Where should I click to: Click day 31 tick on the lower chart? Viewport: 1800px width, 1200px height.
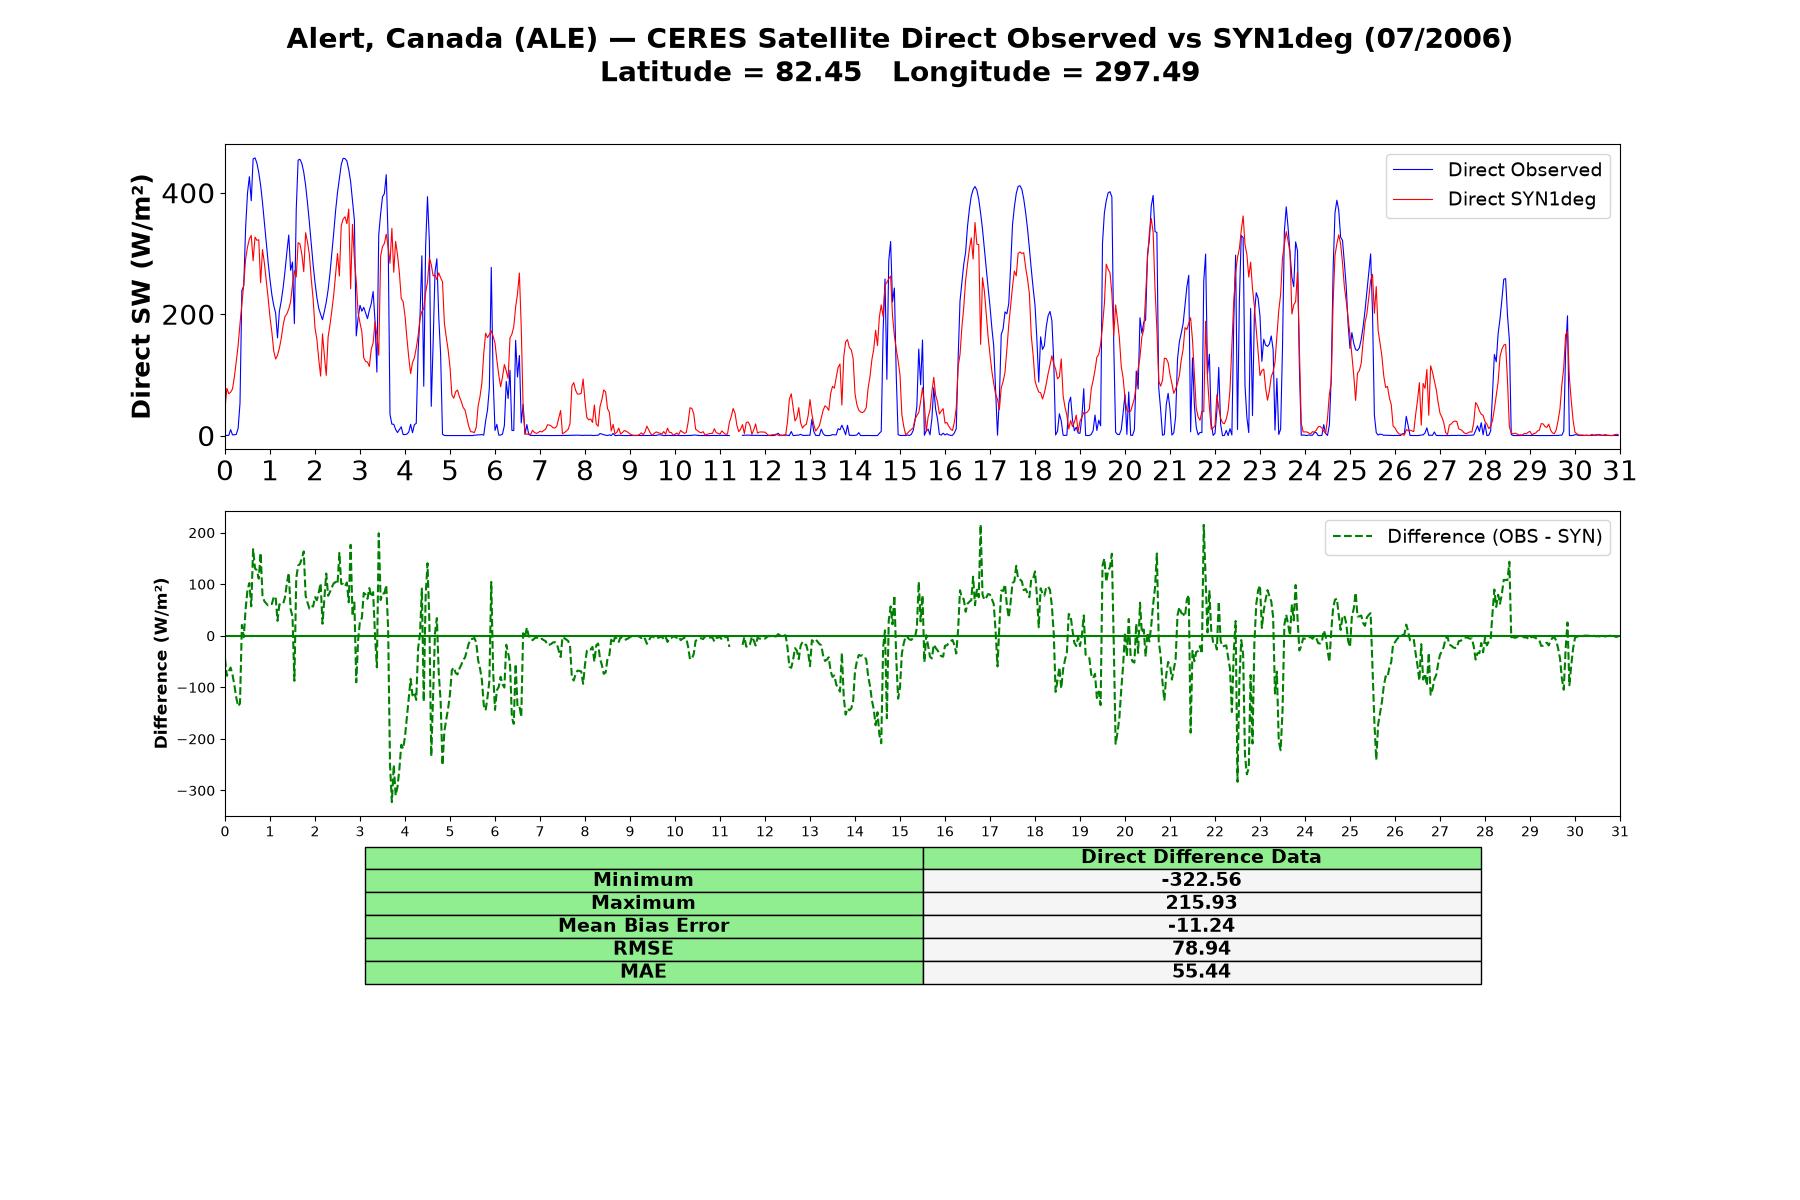1620,832
